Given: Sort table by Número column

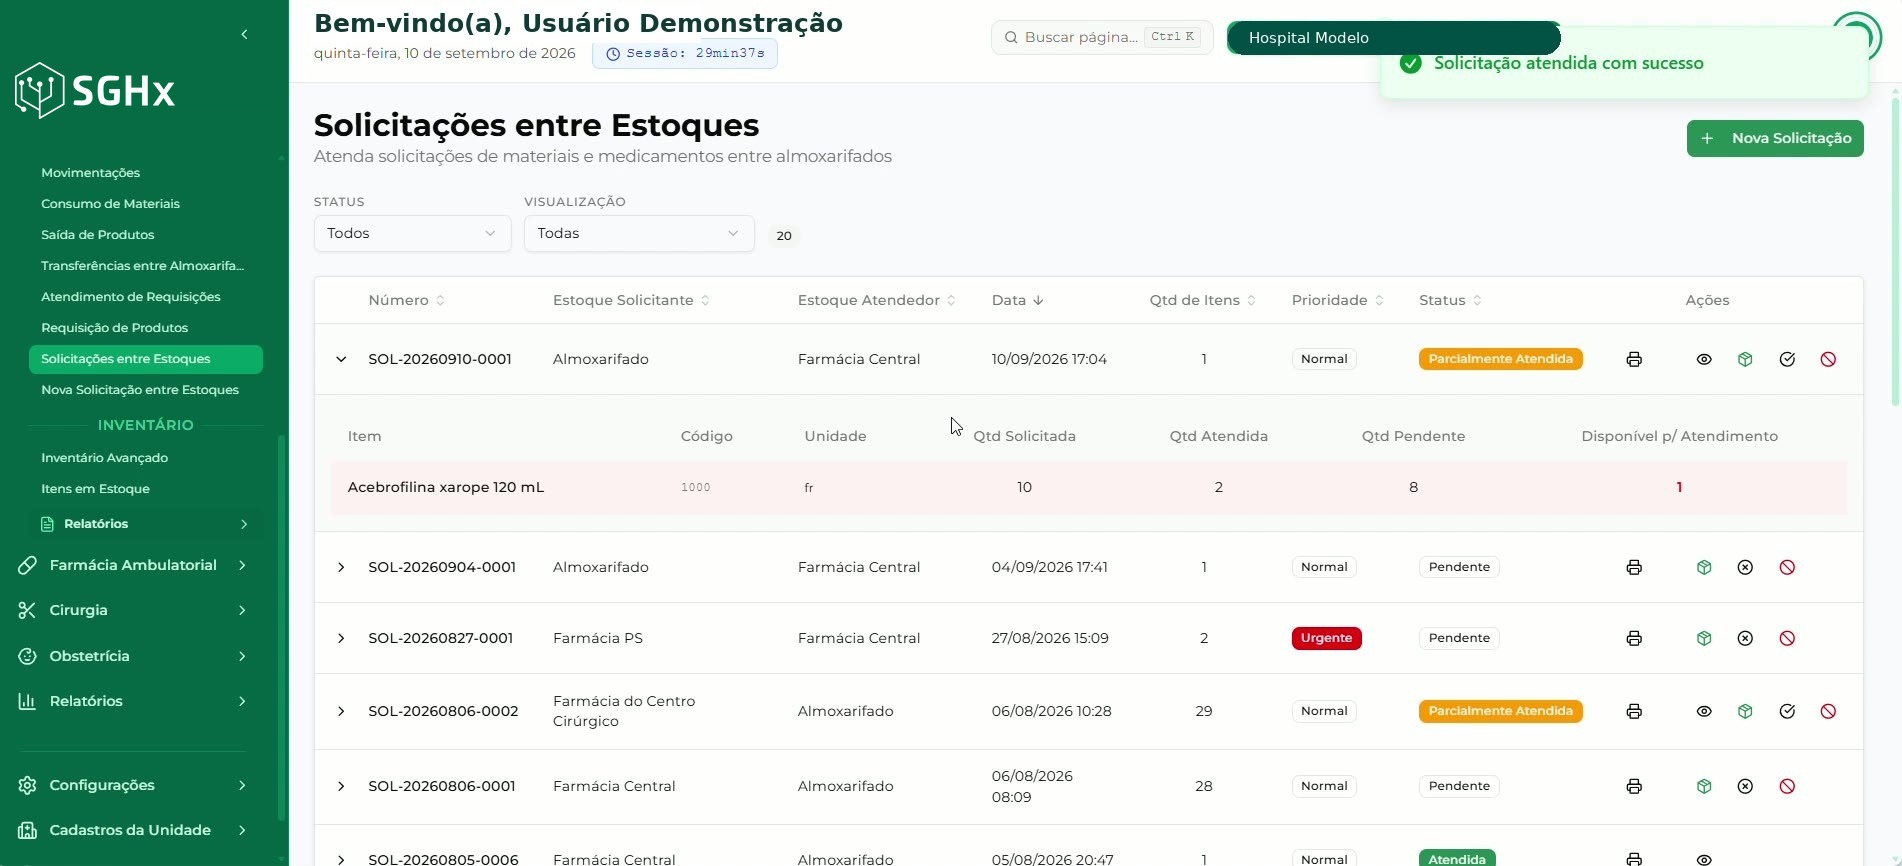Looking at the screenshot, I should (x=406, y=300).
